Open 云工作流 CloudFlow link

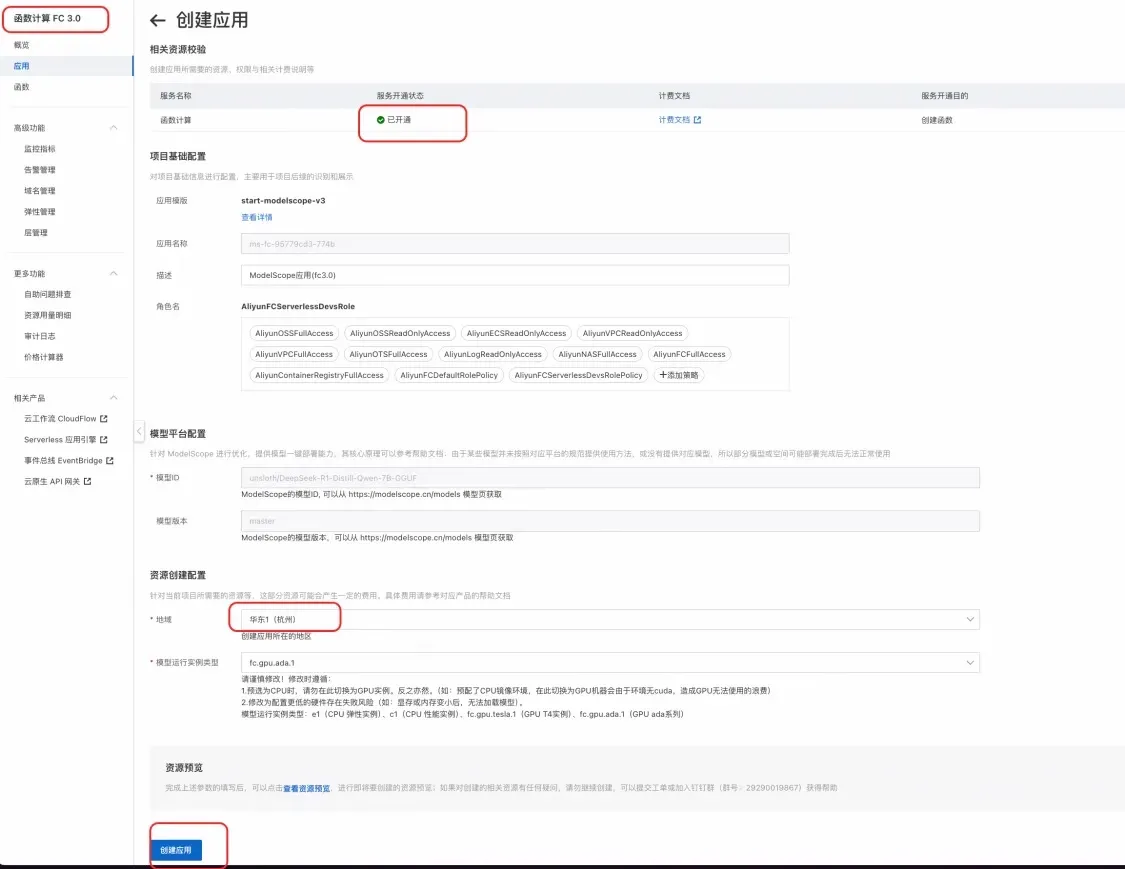60,418
